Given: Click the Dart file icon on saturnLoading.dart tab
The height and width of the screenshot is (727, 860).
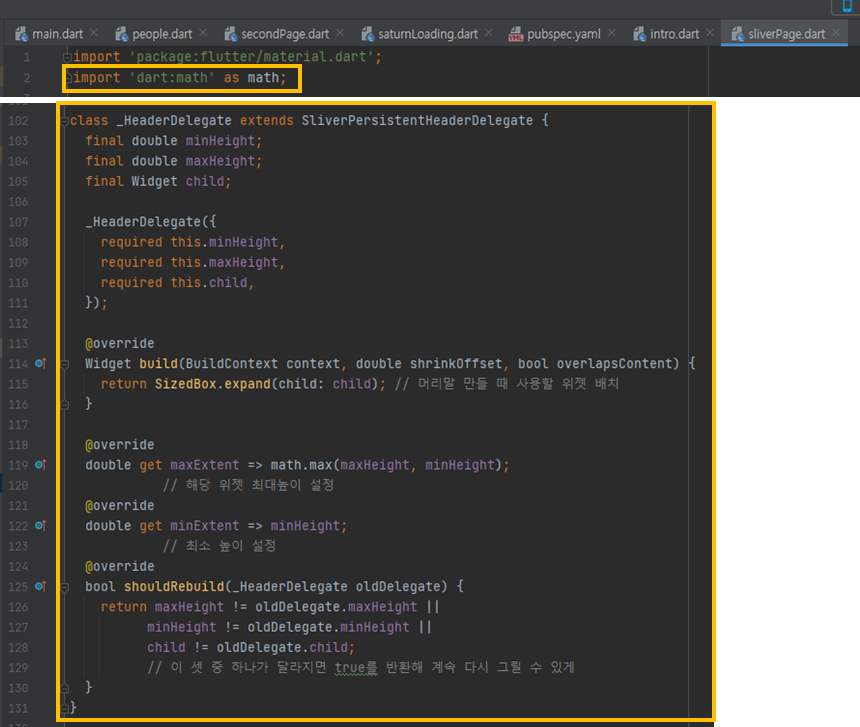Looking at the screenshot, I should (x=367, y=34).
